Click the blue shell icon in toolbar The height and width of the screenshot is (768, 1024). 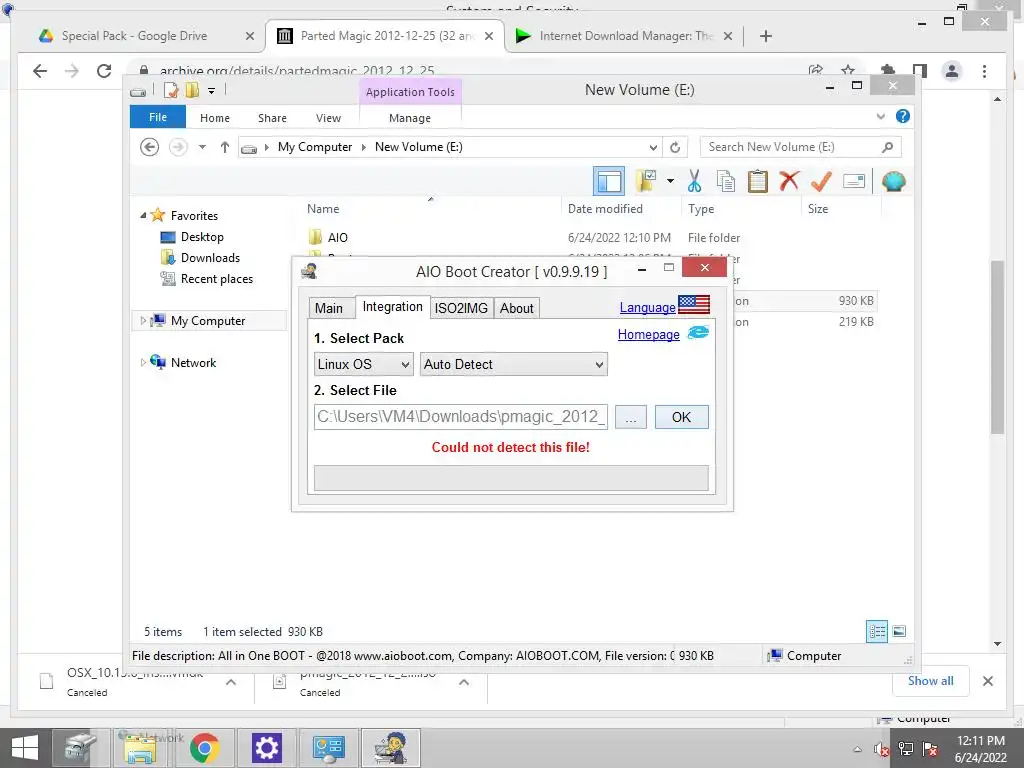(893, 181)
